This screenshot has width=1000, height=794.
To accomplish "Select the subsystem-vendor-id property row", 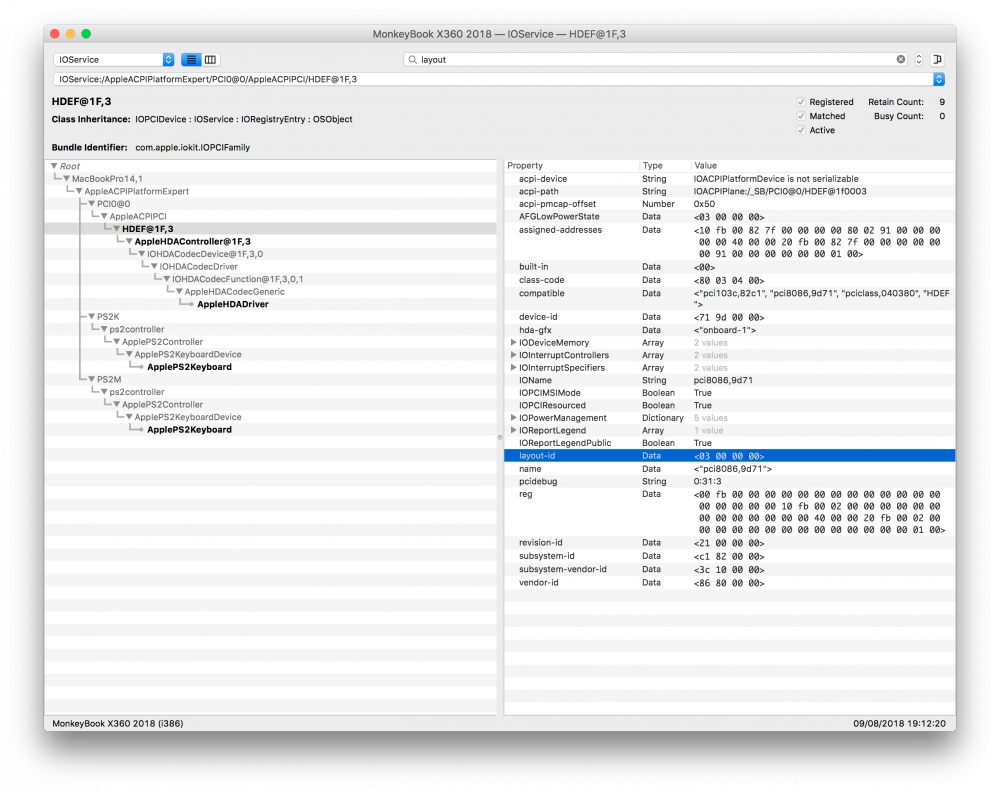I will (730, 569).
